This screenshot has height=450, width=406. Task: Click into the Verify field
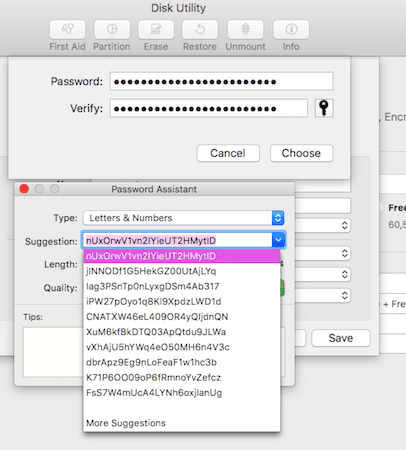(x=209, y=108)
